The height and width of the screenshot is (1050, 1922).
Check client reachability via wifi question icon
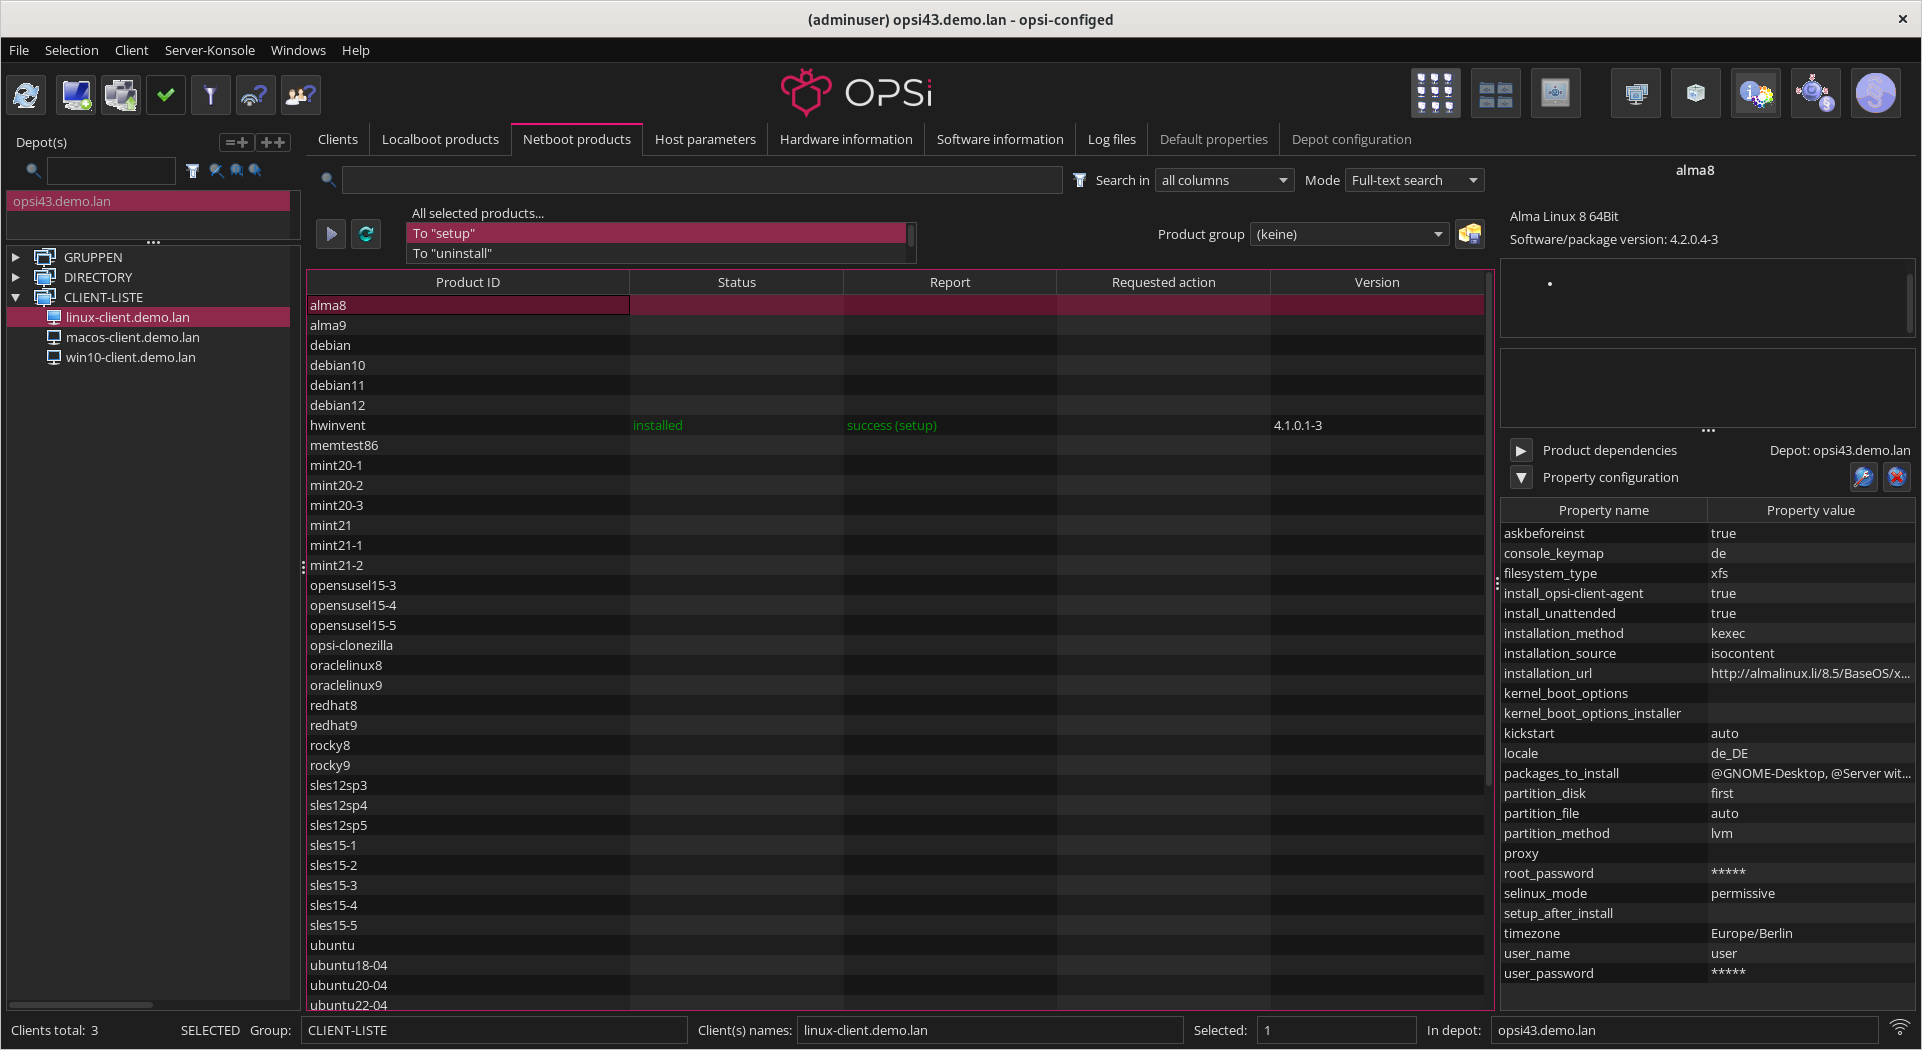coord(255,95)
